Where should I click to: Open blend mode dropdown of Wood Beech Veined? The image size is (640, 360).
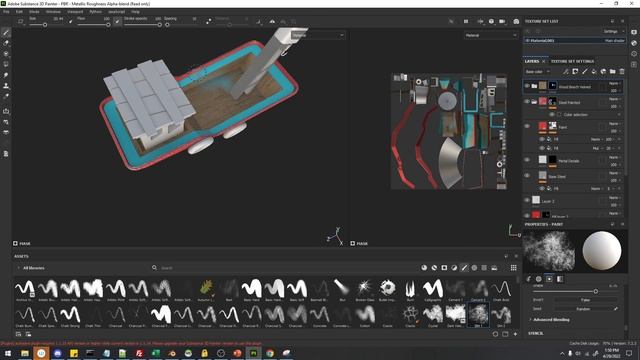pyautogui.click(x=615, y=83)
